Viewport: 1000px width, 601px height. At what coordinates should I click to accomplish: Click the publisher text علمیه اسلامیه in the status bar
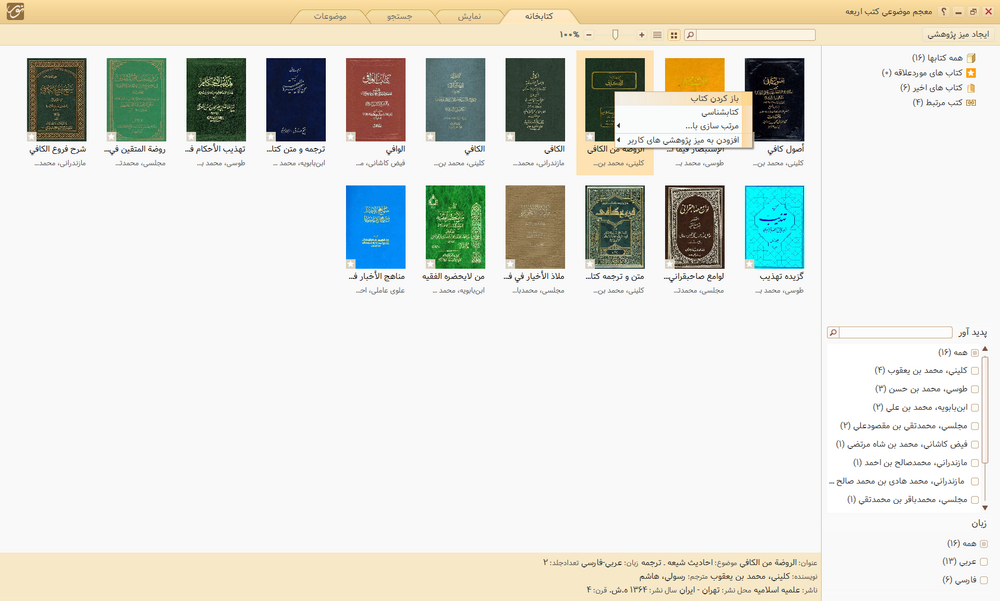[775, 590]
